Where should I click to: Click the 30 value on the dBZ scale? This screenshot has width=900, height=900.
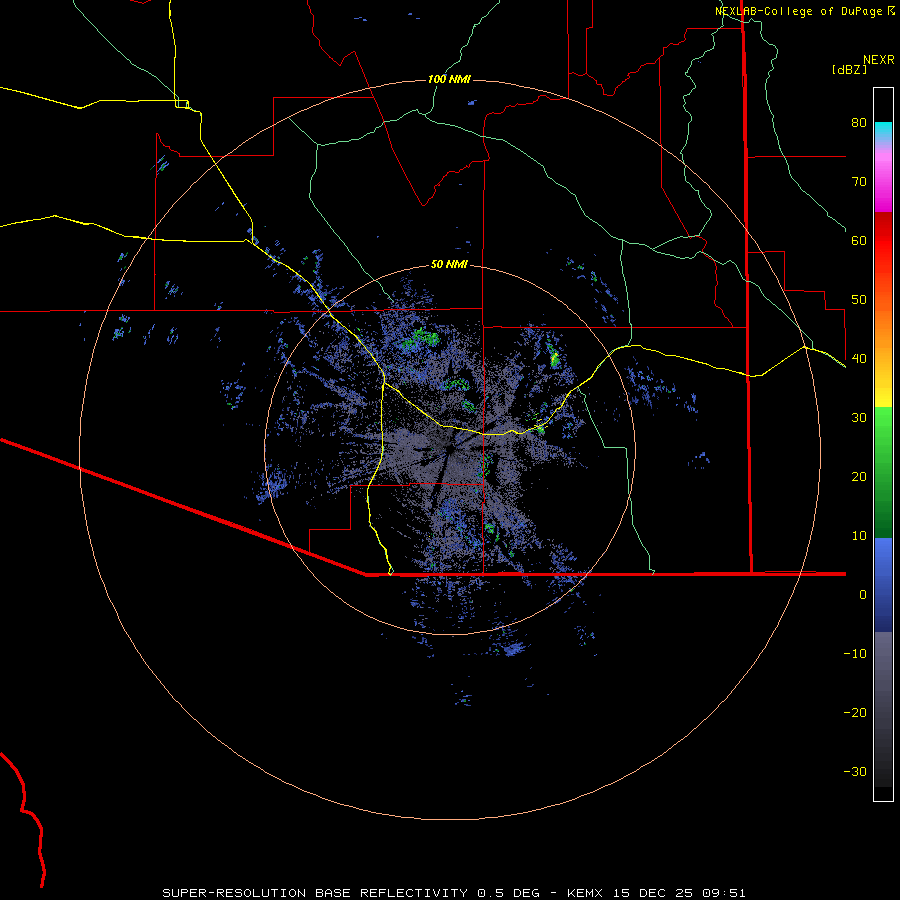click(x=859, y=418)
